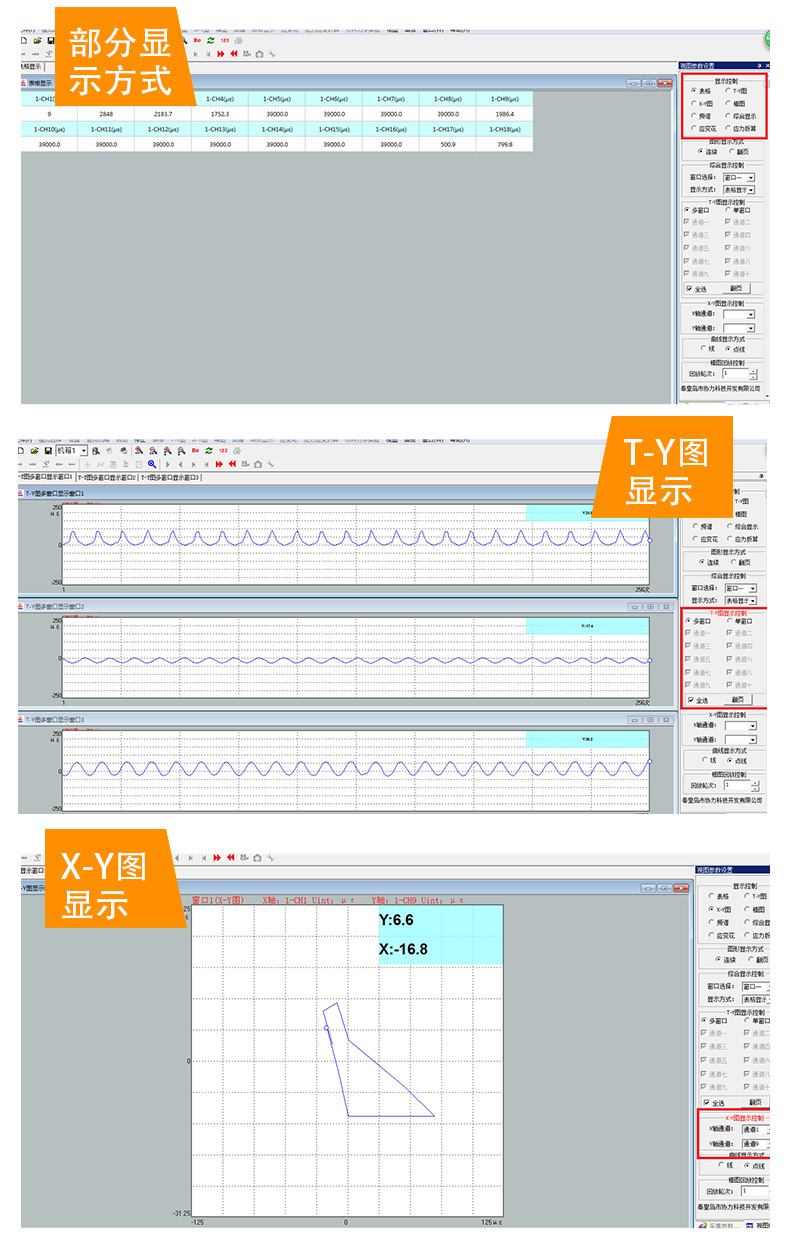Click the wrench settings icon in the table display screenshot
790x1251 pixels.
pyautogui.click(x=271, y=54)
